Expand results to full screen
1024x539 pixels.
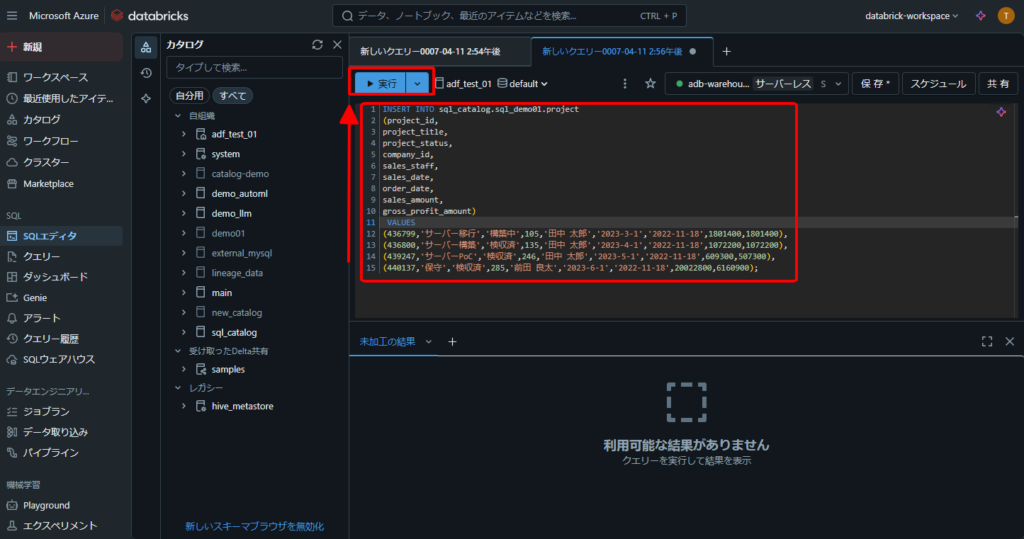click(987, 342)
